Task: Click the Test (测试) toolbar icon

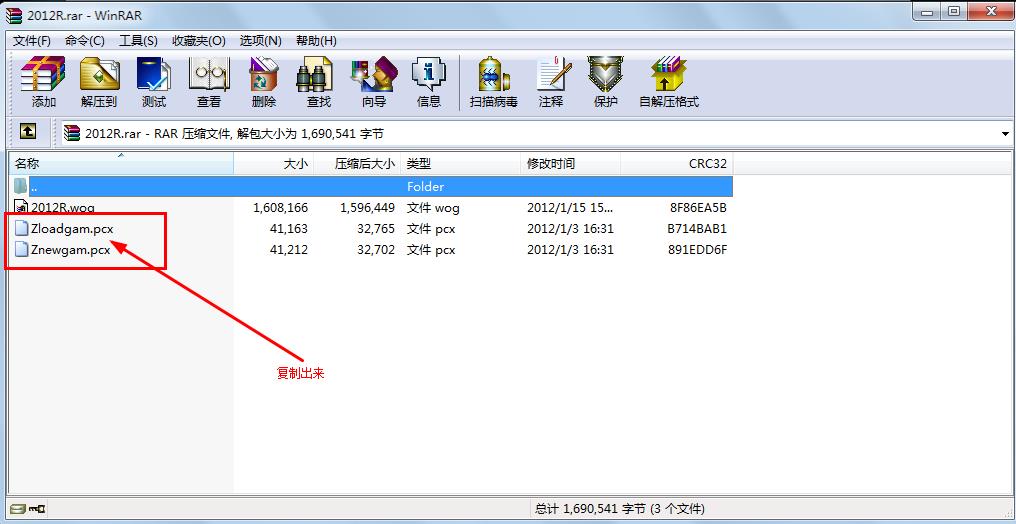Action: coord(154,74)
